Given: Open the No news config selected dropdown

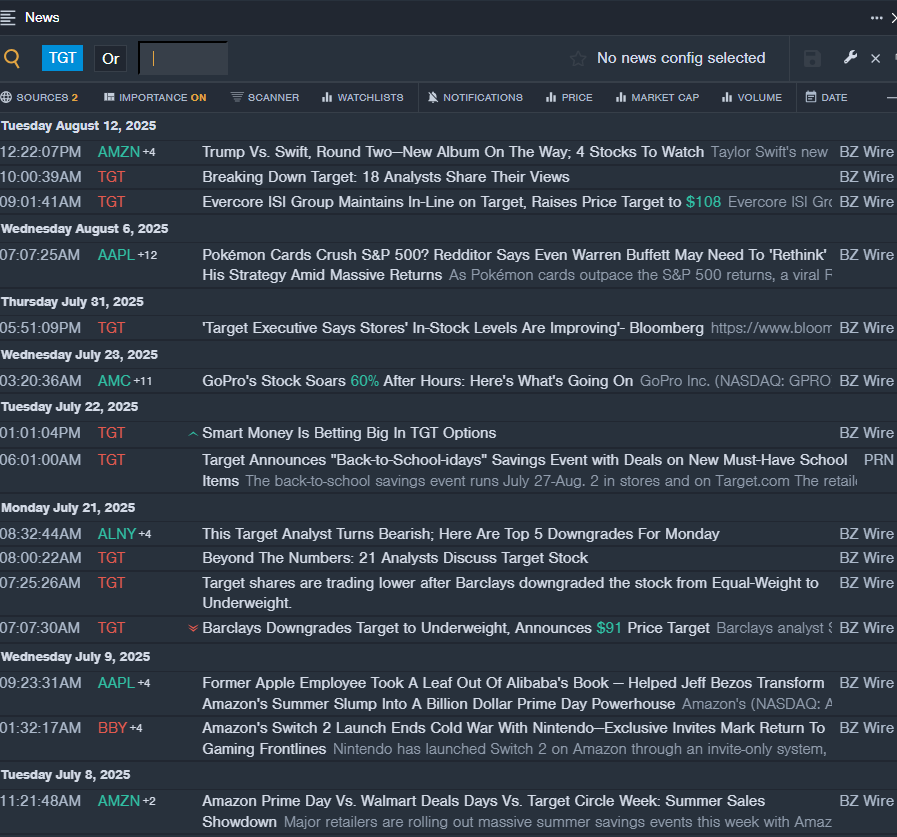Looking at the screenshot, I should tap(681, 58).
